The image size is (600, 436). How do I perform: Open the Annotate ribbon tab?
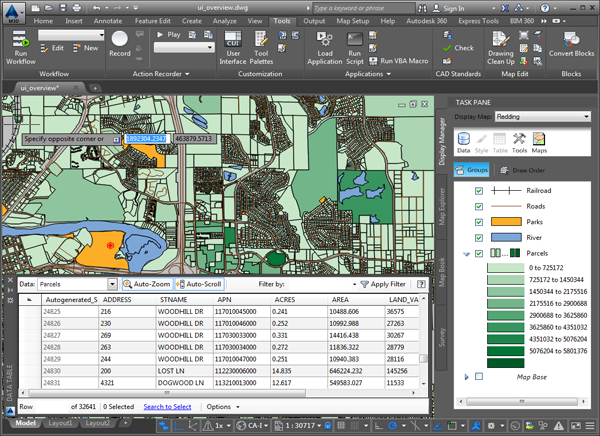click(107, 20)
